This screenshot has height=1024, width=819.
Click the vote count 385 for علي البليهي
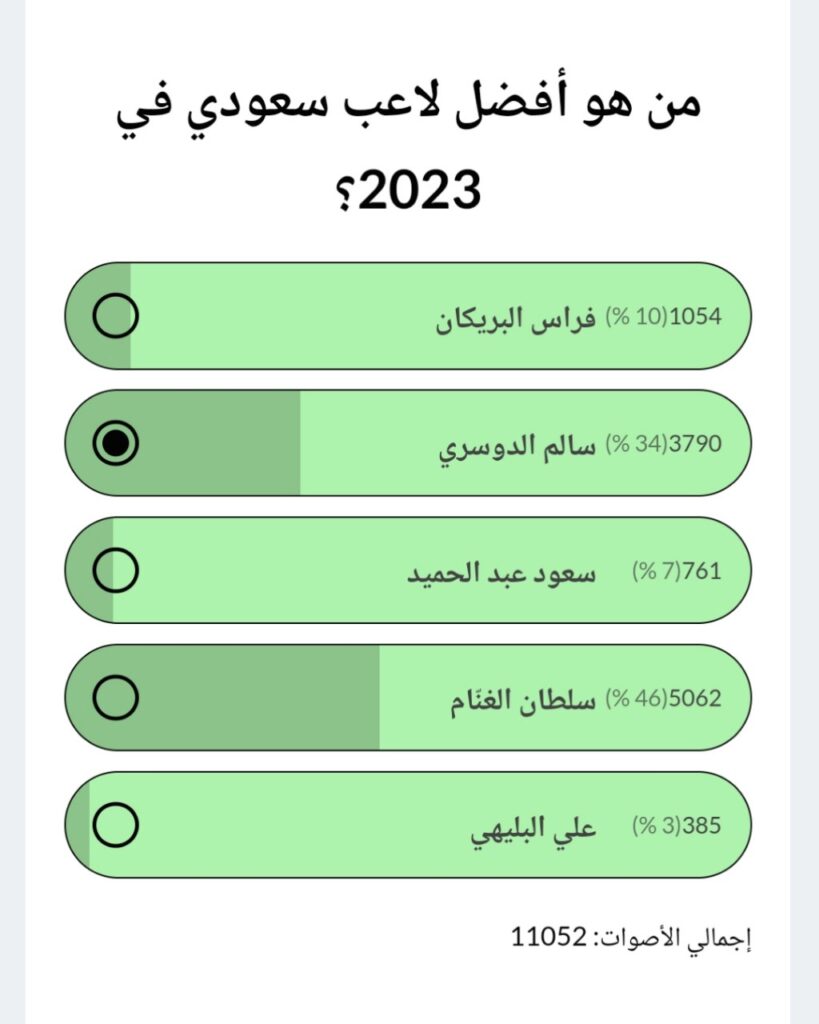[x=701, y=824]
